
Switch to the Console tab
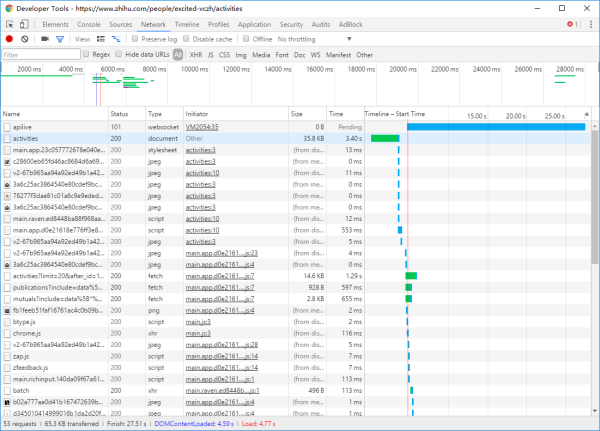88,23
